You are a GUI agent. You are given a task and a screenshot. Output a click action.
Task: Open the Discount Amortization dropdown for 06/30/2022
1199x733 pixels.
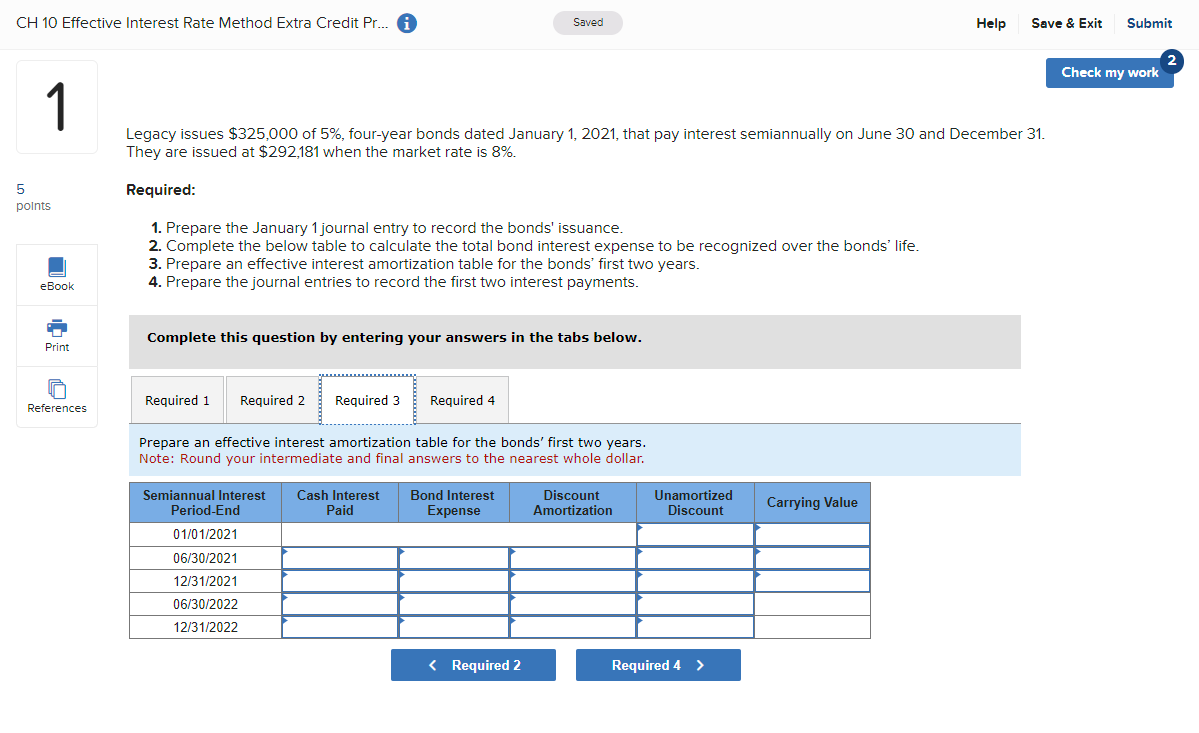[x=572, y=604]
